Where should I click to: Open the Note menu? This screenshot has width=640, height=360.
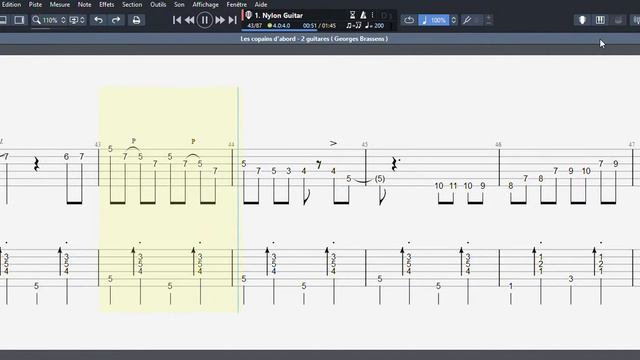[84, 4]
